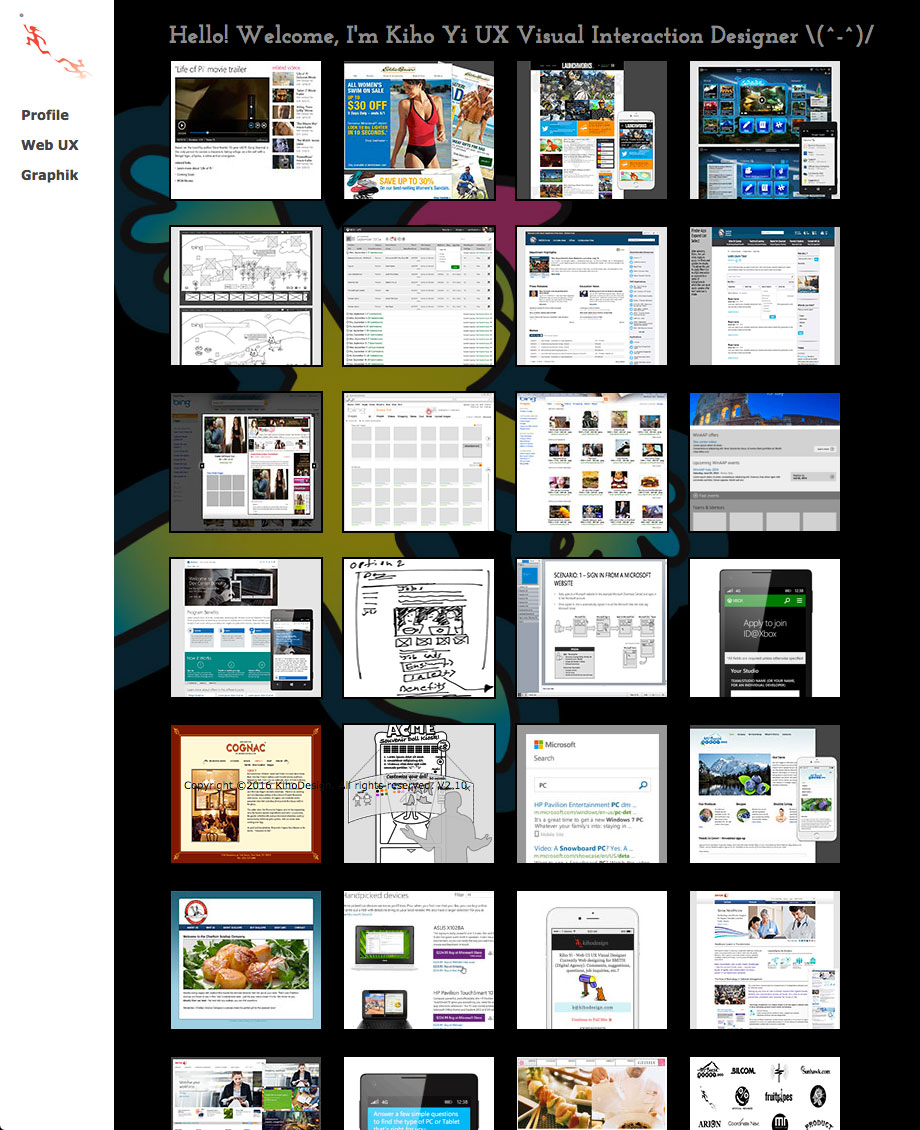Open the Profile menu item
The height and width of the screenshot is (1130, 920).
pos(45,115)
